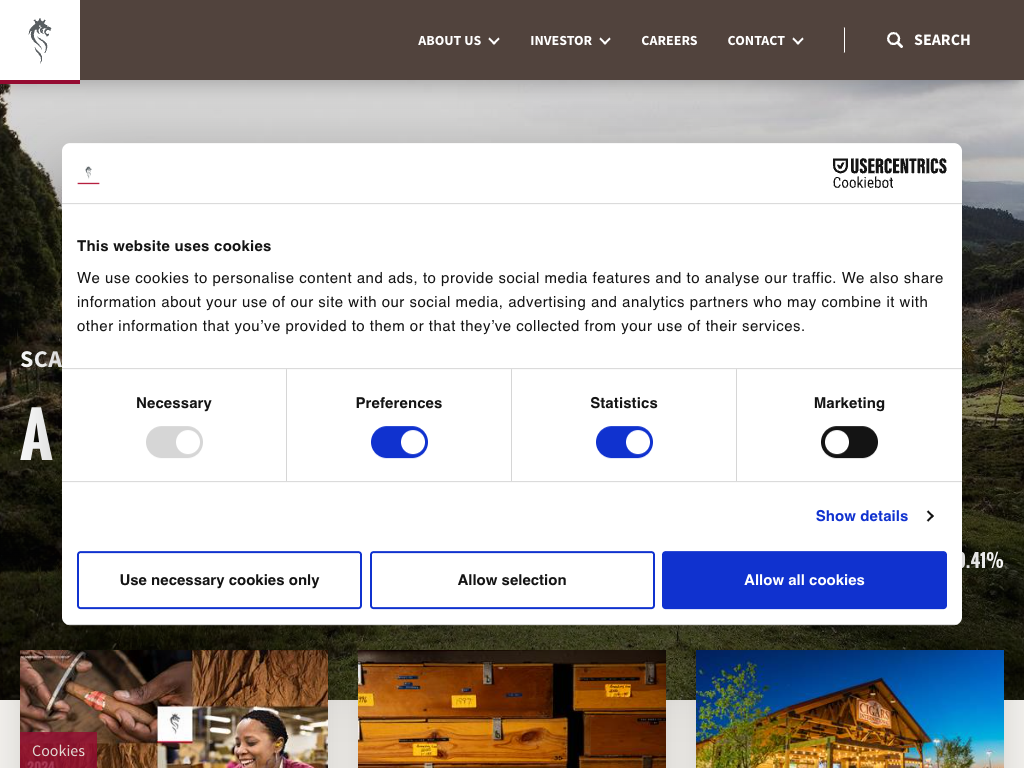This screenshot has height=768, width=1024.
Task: Click the small logo in cookie dialog
Action: pyautogui.click(x=88, y=174)
